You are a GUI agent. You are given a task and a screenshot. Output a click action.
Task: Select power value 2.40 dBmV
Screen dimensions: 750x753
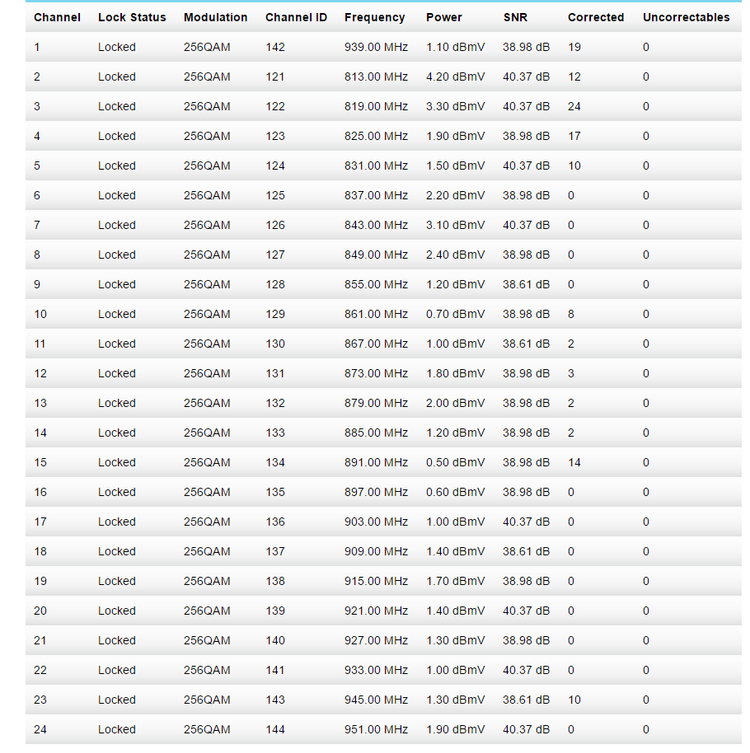click(455, 255)
